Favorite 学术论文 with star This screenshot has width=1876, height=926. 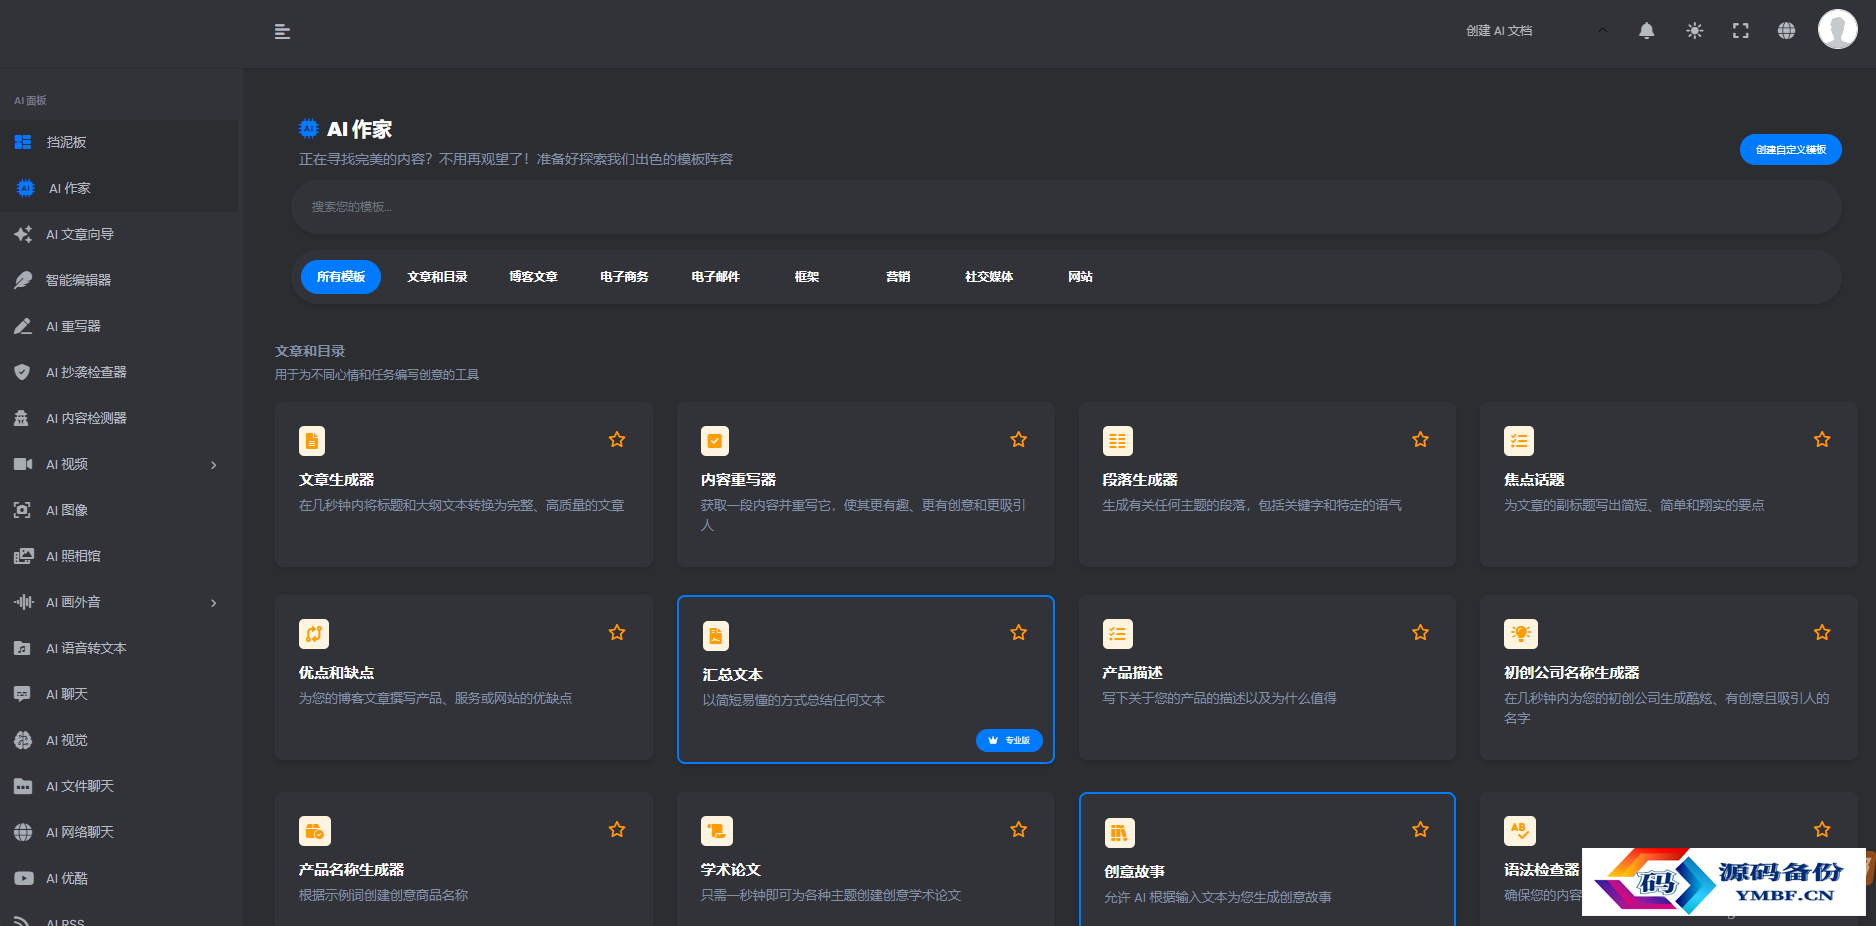click(1019, 830)
